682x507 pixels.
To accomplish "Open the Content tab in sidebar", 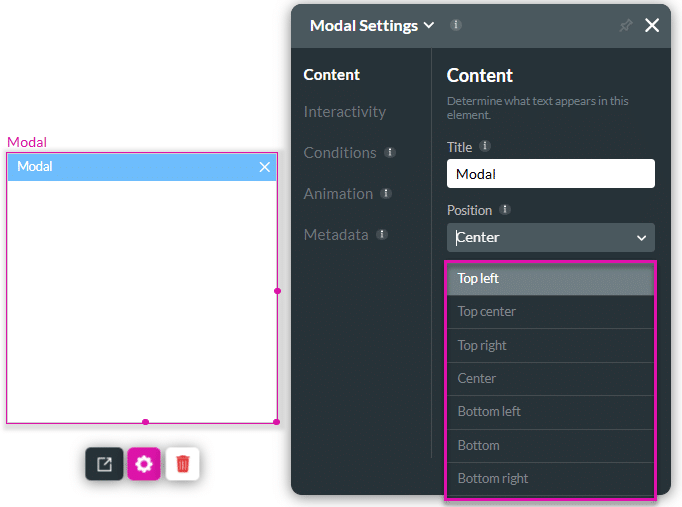I will tap(332, 75).
